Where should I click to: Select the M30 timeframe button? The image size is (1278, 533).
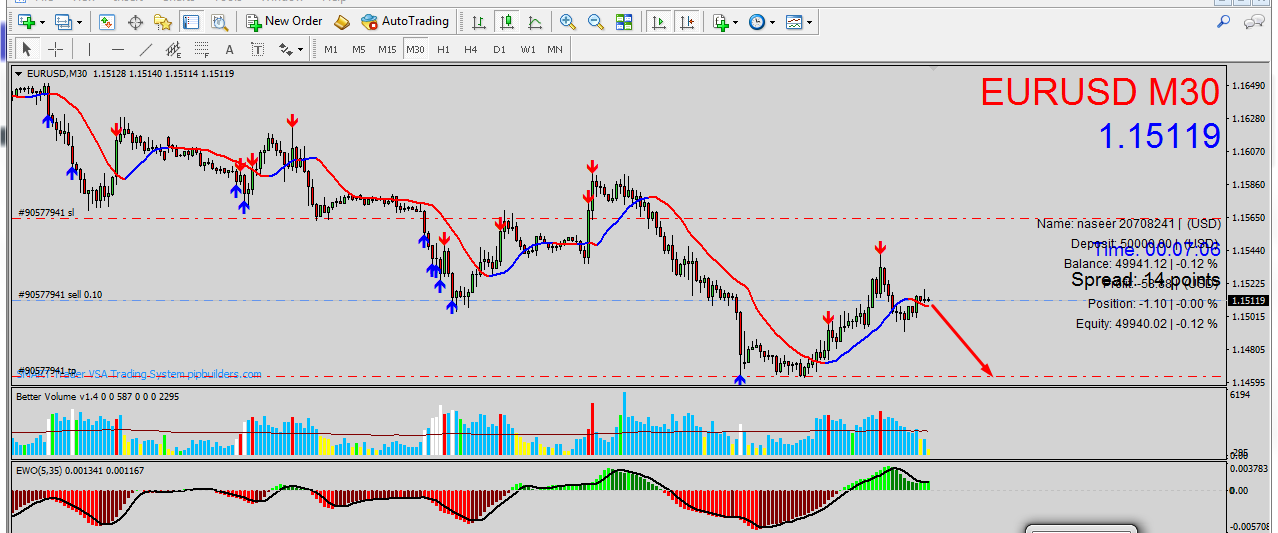point(416,49)
